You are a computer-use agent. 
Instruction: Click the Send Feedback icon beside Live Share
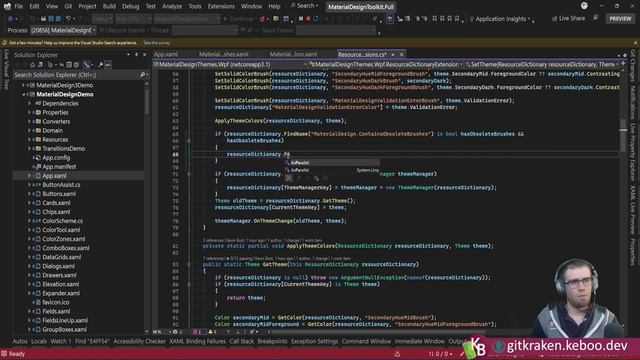tap(596, 18)
